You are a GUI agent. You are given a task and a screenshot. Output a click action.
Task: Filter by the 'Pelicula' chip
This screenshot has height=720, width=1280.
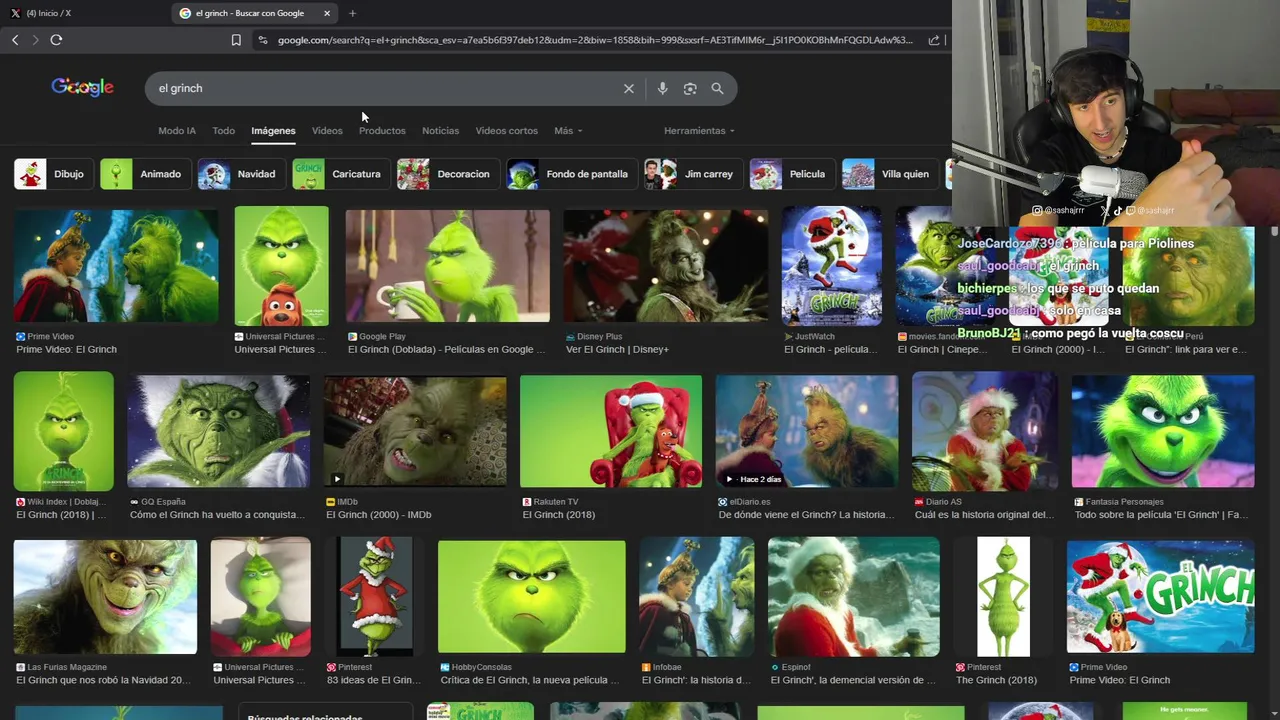[x=792, y=174]
